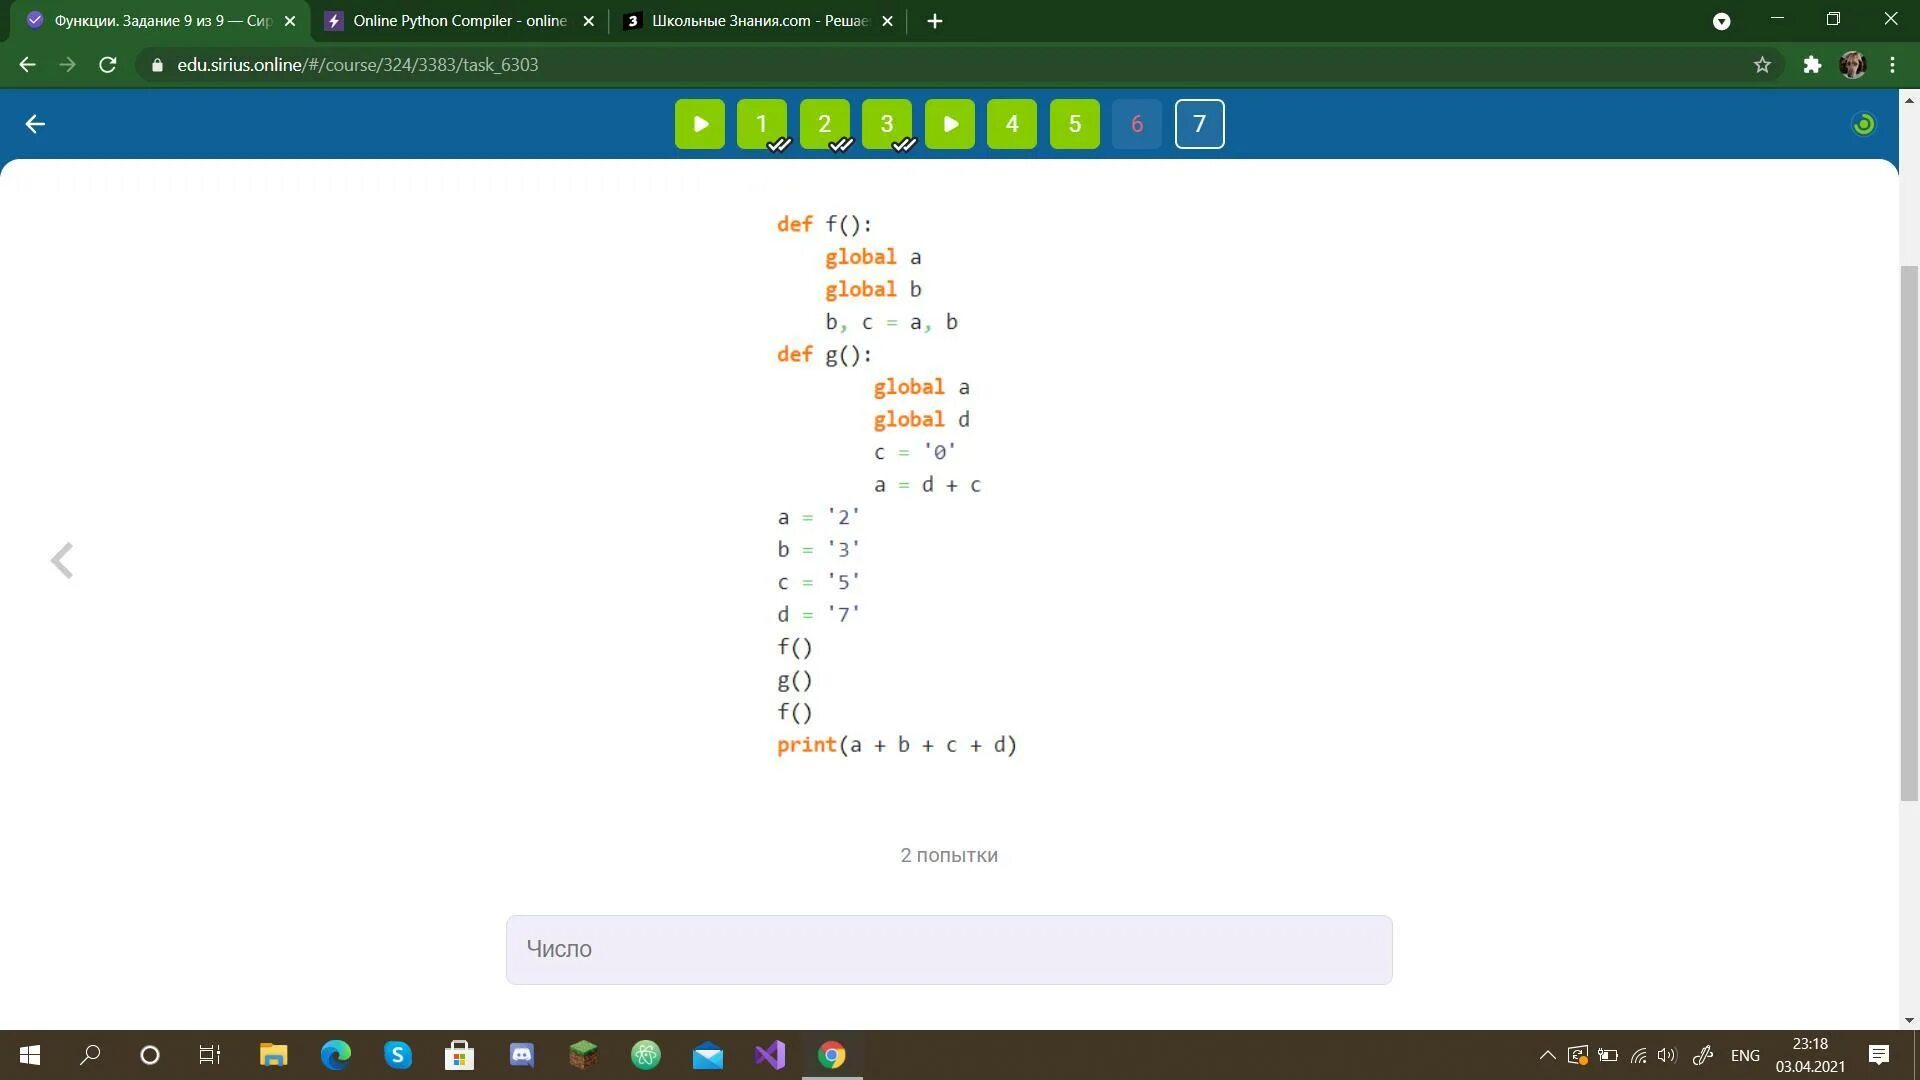Select task number 4 button

[x=1011, y=124]
